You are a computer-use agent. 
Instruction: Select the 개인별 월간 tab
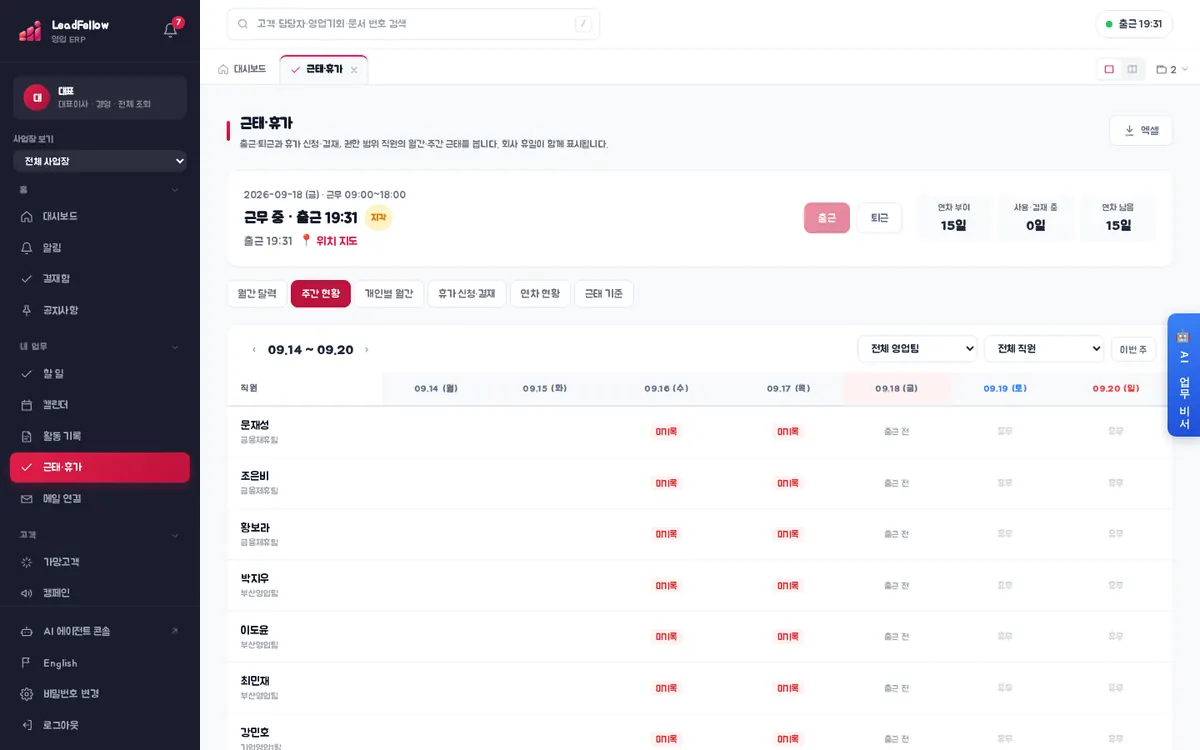[389, 294]
